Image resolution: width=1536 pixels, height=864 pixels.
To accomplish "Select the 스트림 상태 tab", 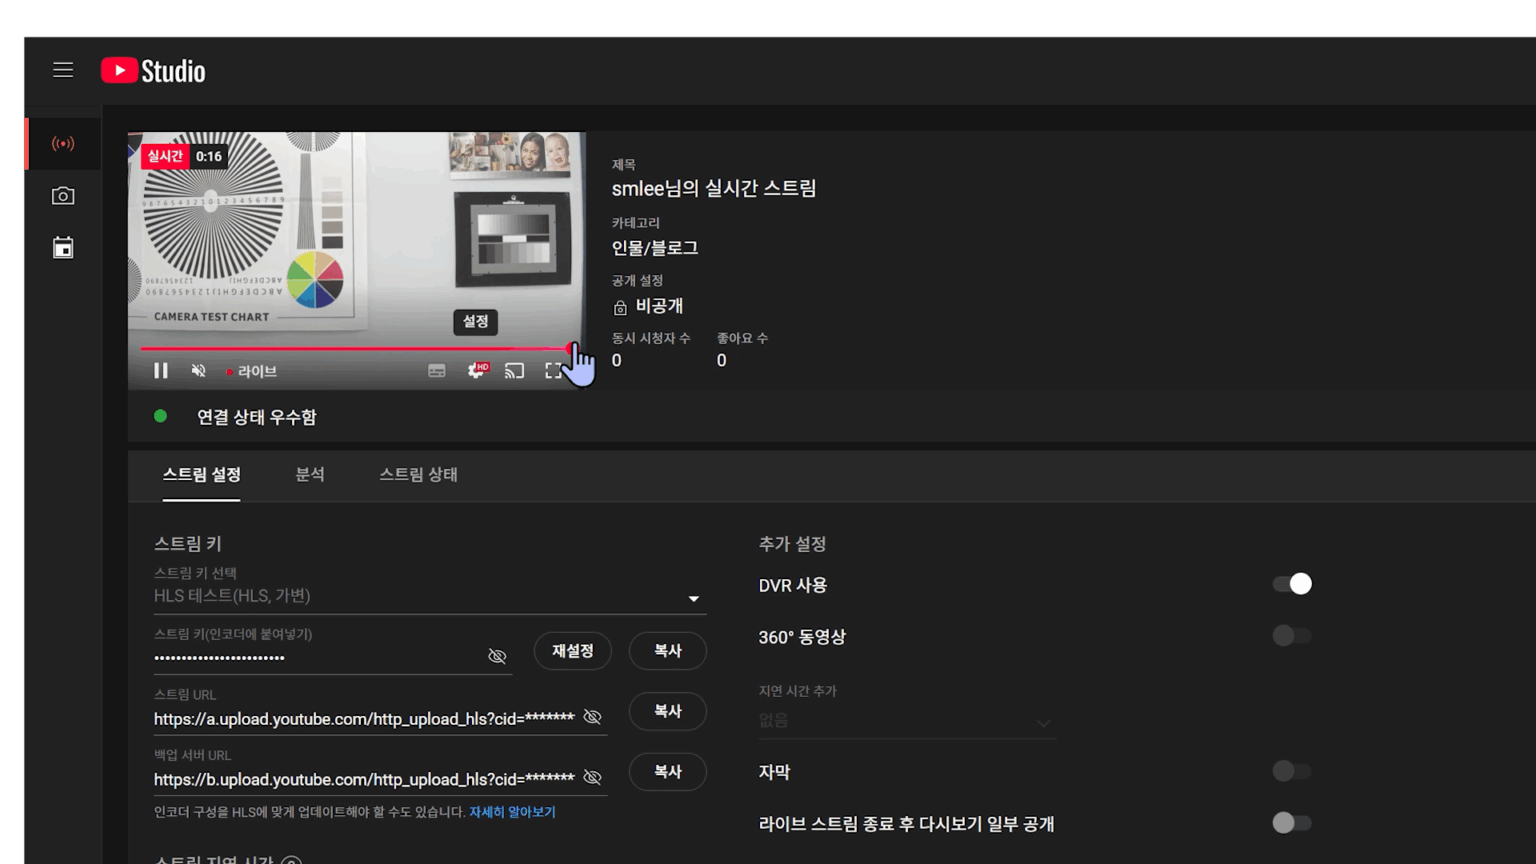I will click(x=417, y=475).
